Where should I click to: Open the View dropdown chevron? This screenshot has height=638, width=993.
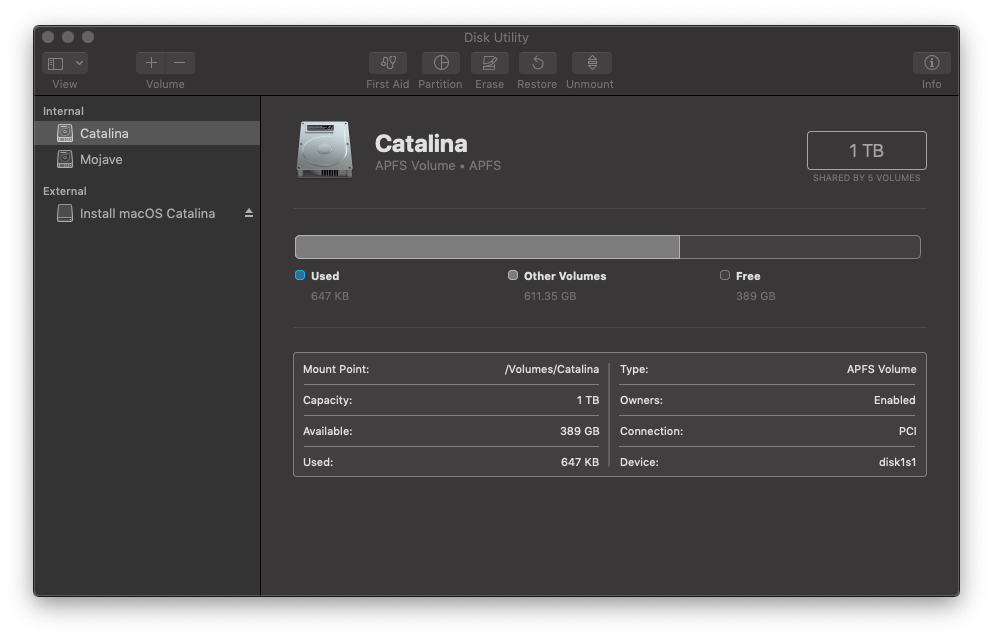(79, 63)
